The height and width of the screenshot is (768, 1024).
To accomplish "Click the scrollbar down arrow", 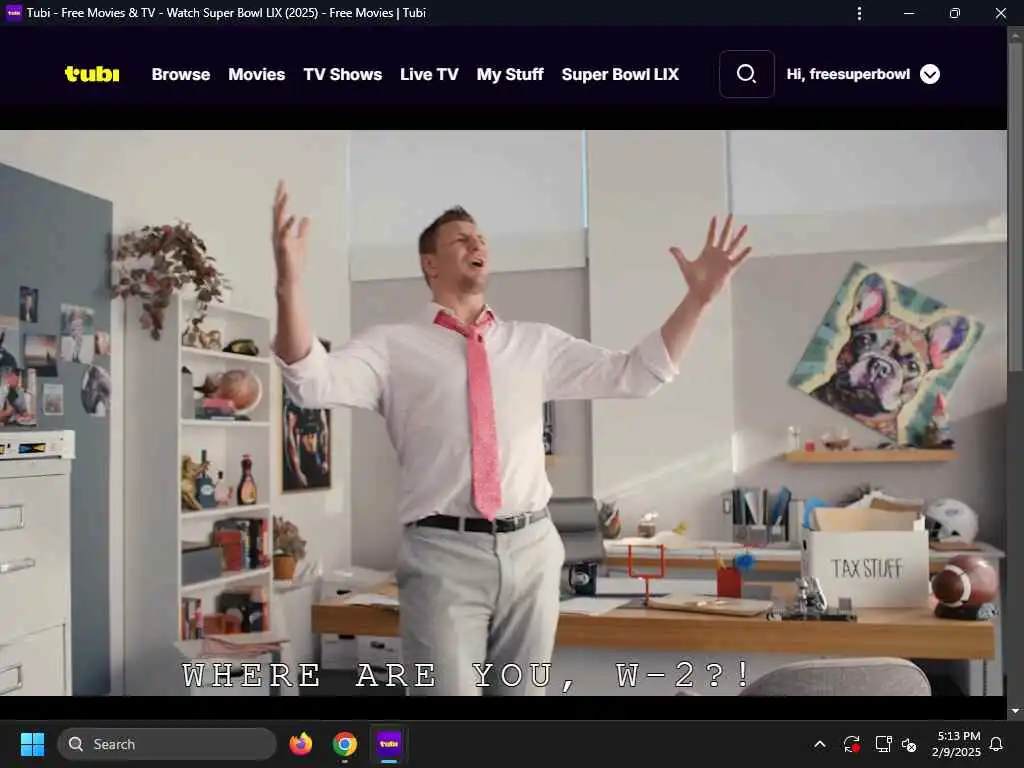I will point(1015,711).
